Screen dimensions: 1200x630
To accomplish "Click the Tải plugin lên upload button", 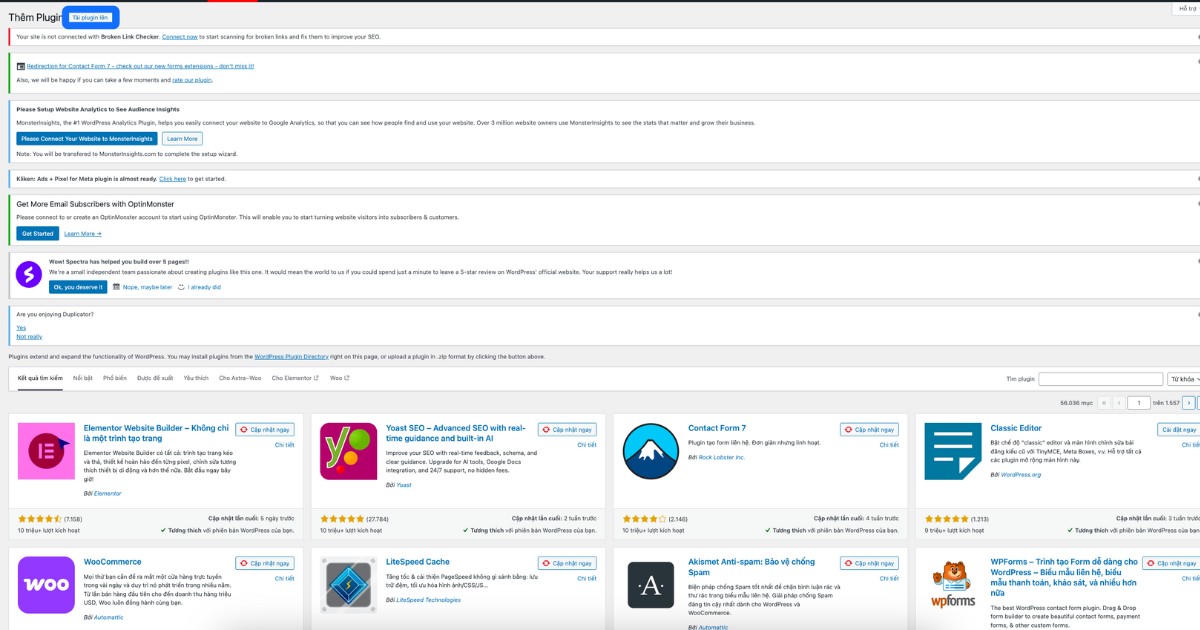I will [x=90, y=17].
